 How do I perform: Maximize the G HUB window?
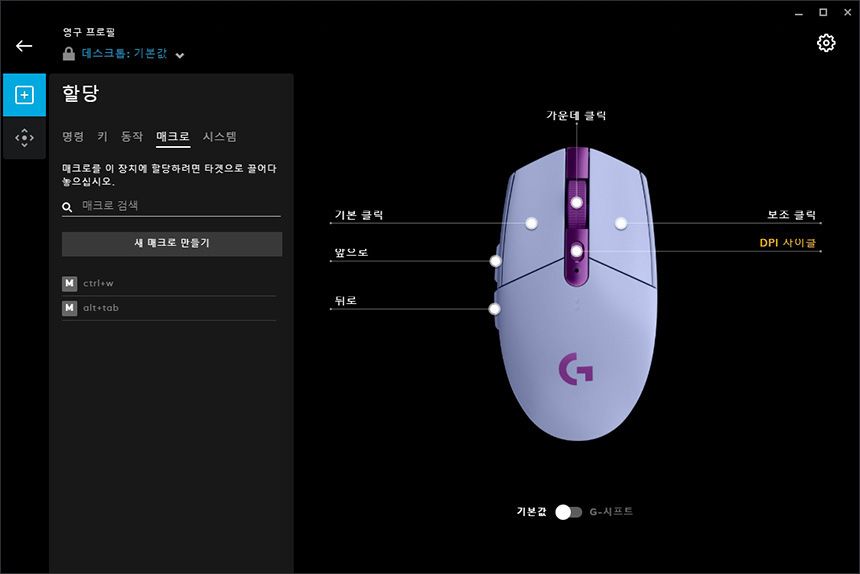(x=823, y=12)
